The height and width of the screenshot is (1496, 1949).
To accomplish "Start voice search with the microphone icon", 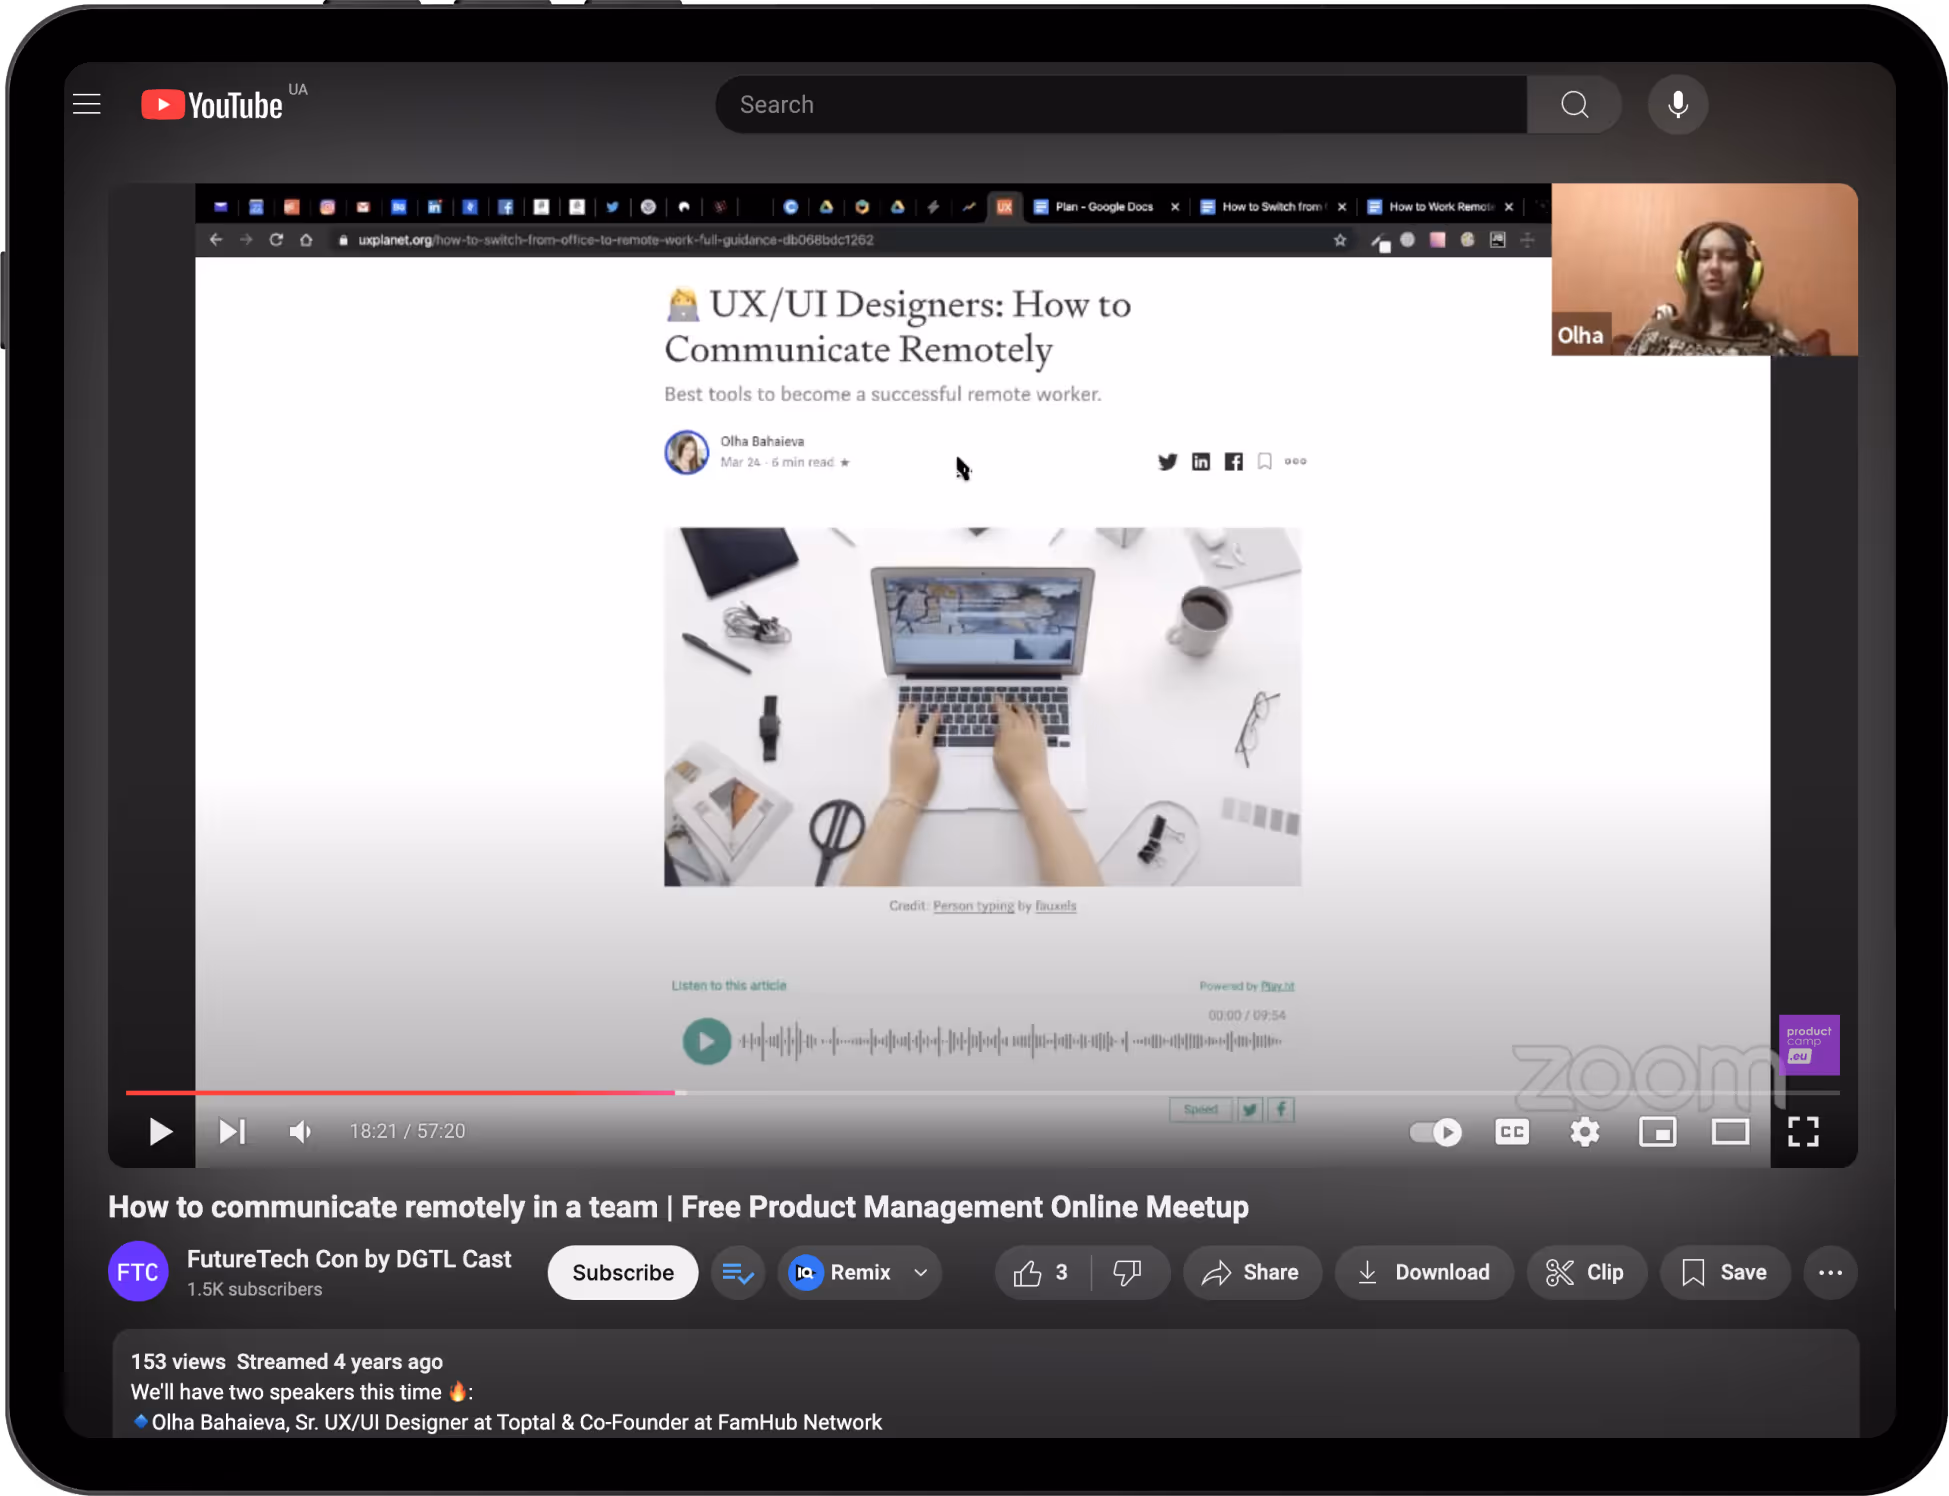I will [1678, 104].
